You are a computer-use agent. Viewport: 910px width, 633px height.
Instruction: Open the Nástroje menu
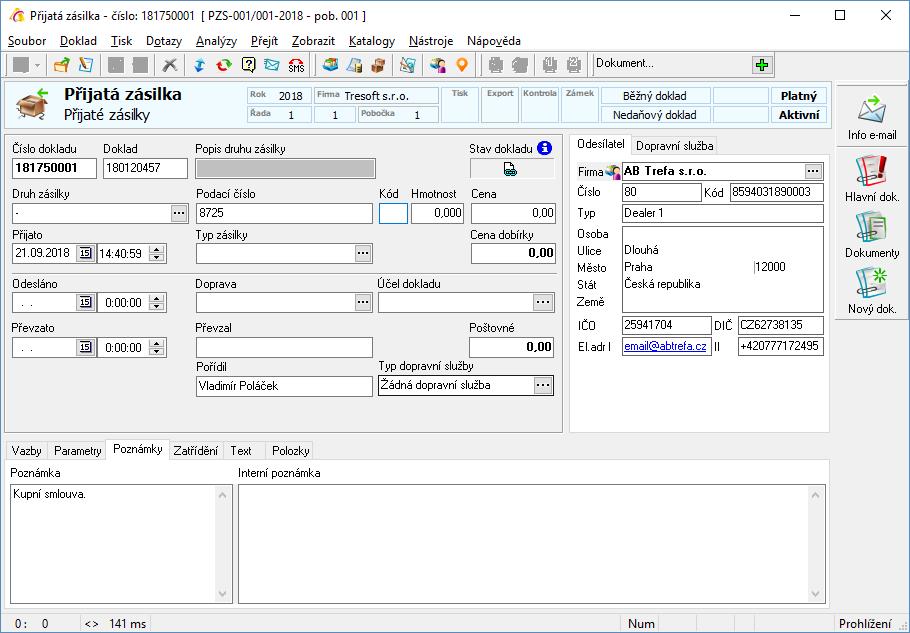pos(431,41)
